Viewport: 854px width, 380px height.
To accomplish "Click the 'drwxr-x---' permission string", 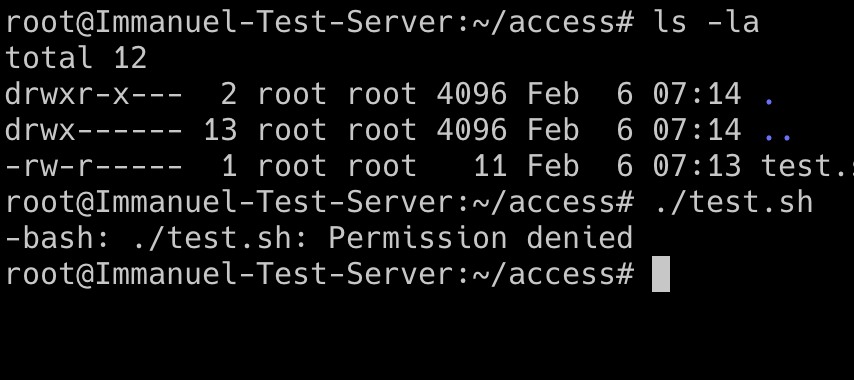I will pos(94,94).
